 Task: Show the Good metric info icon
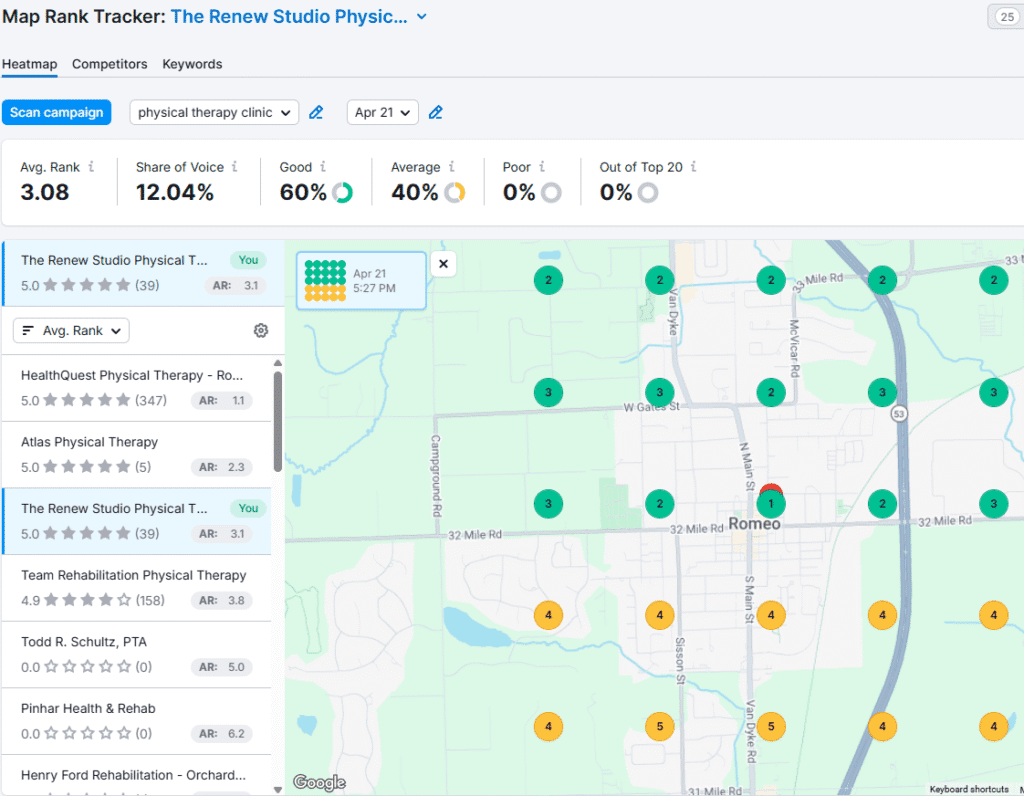coord(323,167)
